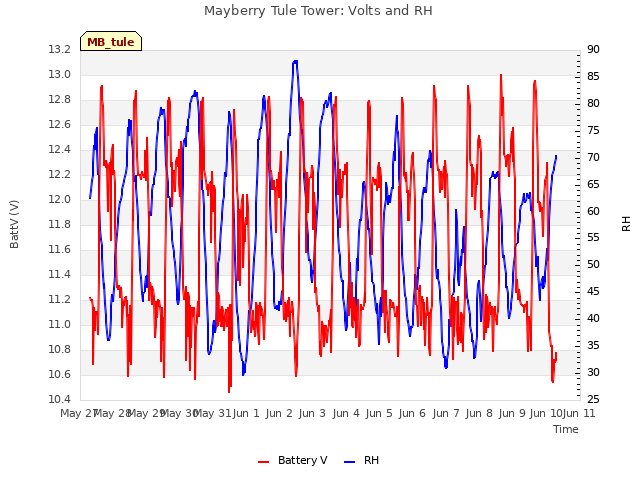Click the 11.2 left axis tick label
Image resolution: width=640 pixels, height=480 pixels.
(x=60, y=300)
